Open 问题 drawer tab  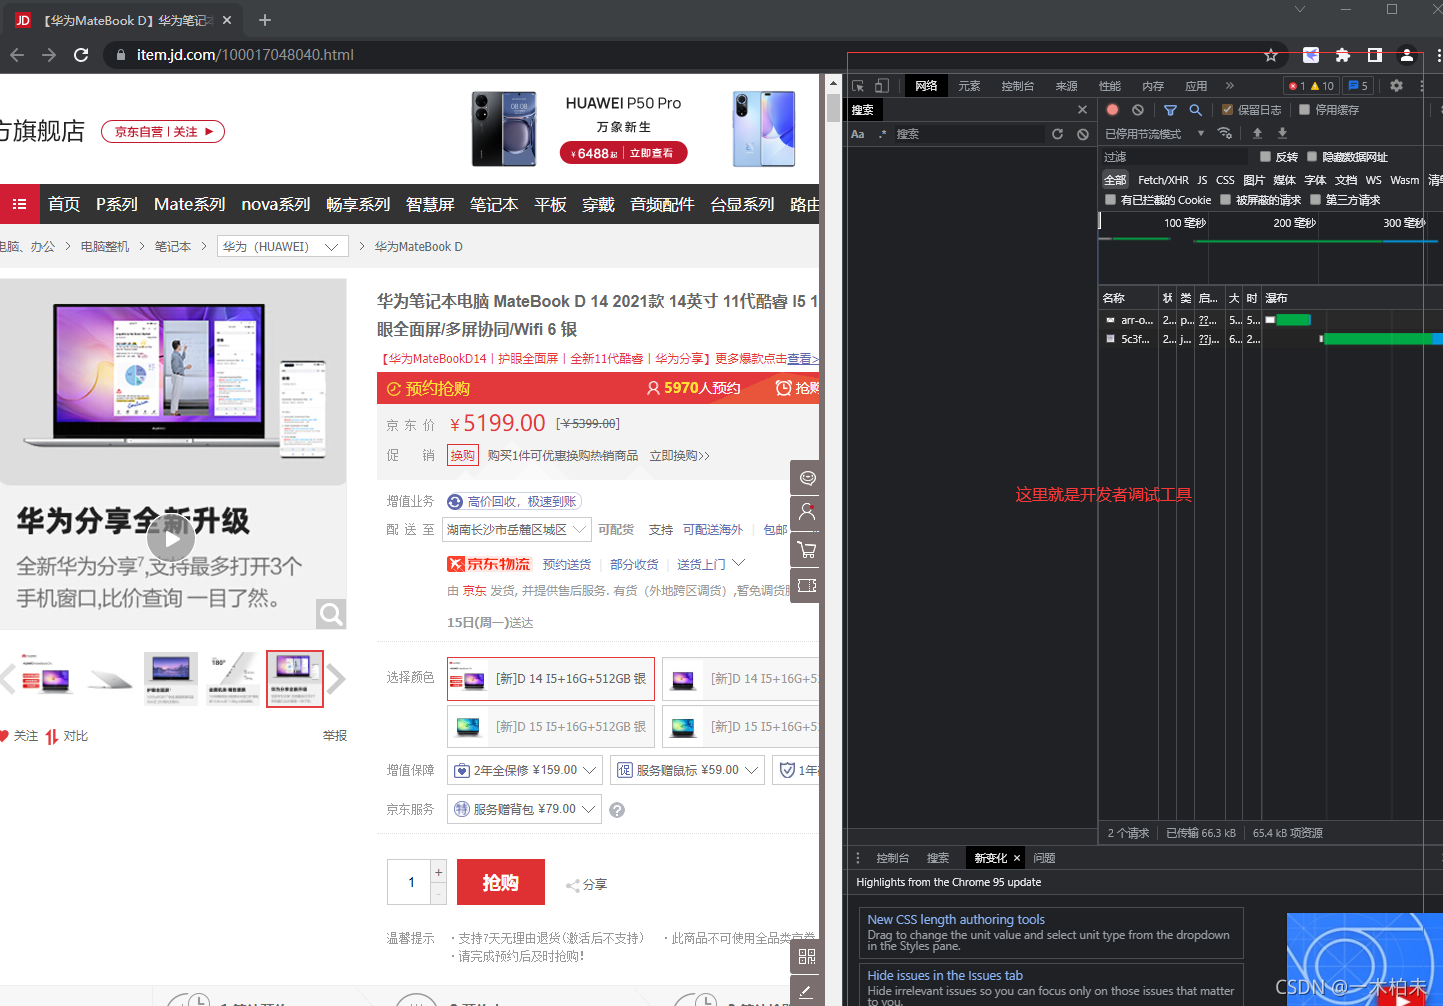1044,858
